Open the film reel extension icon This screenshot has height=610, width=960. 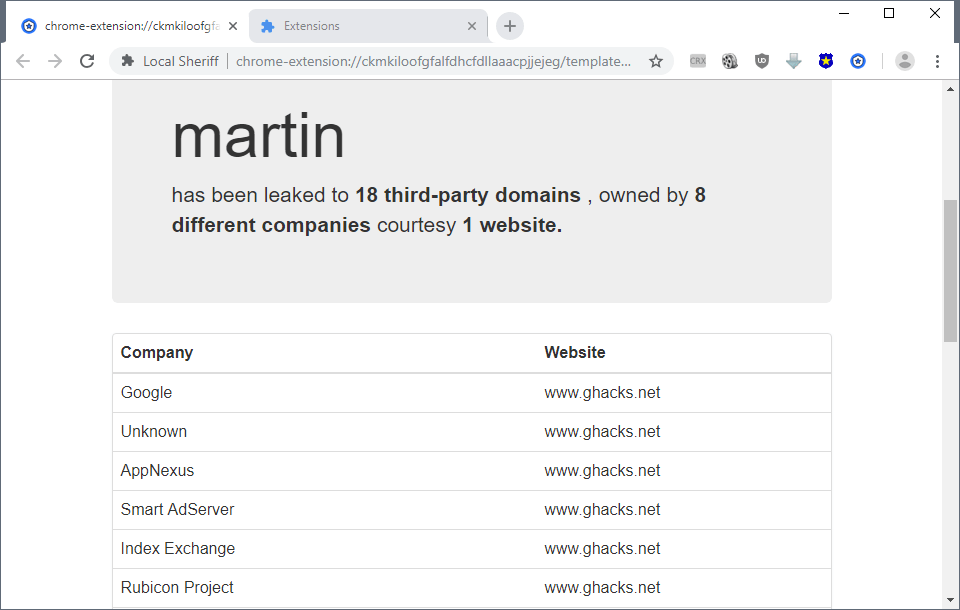(x=730, y=61)
